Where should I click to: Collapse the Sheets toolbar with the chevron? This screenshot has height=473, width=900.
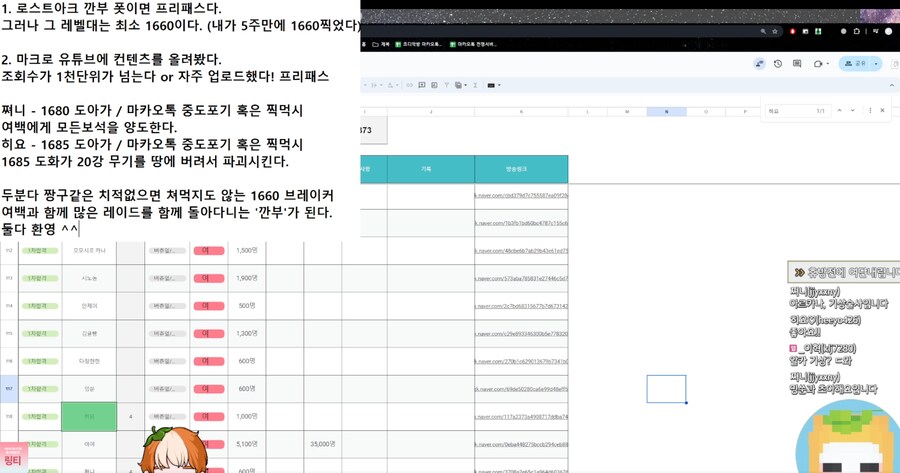pos(891,85)
